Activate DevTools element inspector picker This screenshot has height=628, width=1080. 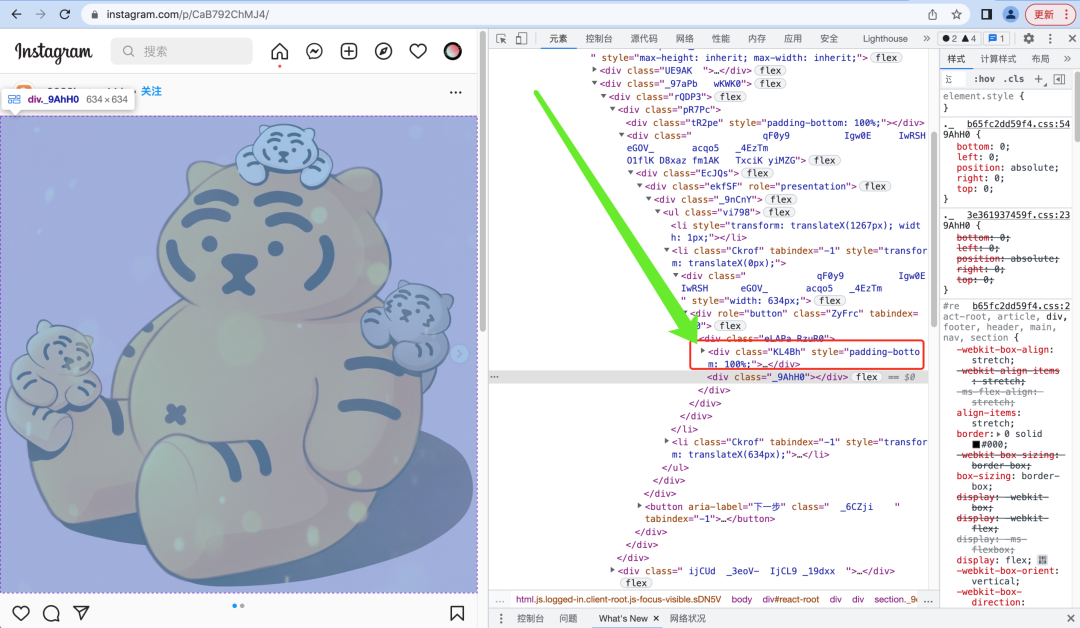point(501,39)
